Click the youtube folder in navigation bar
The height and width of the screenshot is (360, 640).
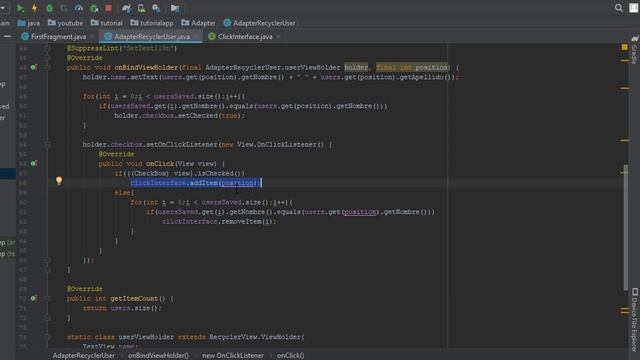coord(65,23)
